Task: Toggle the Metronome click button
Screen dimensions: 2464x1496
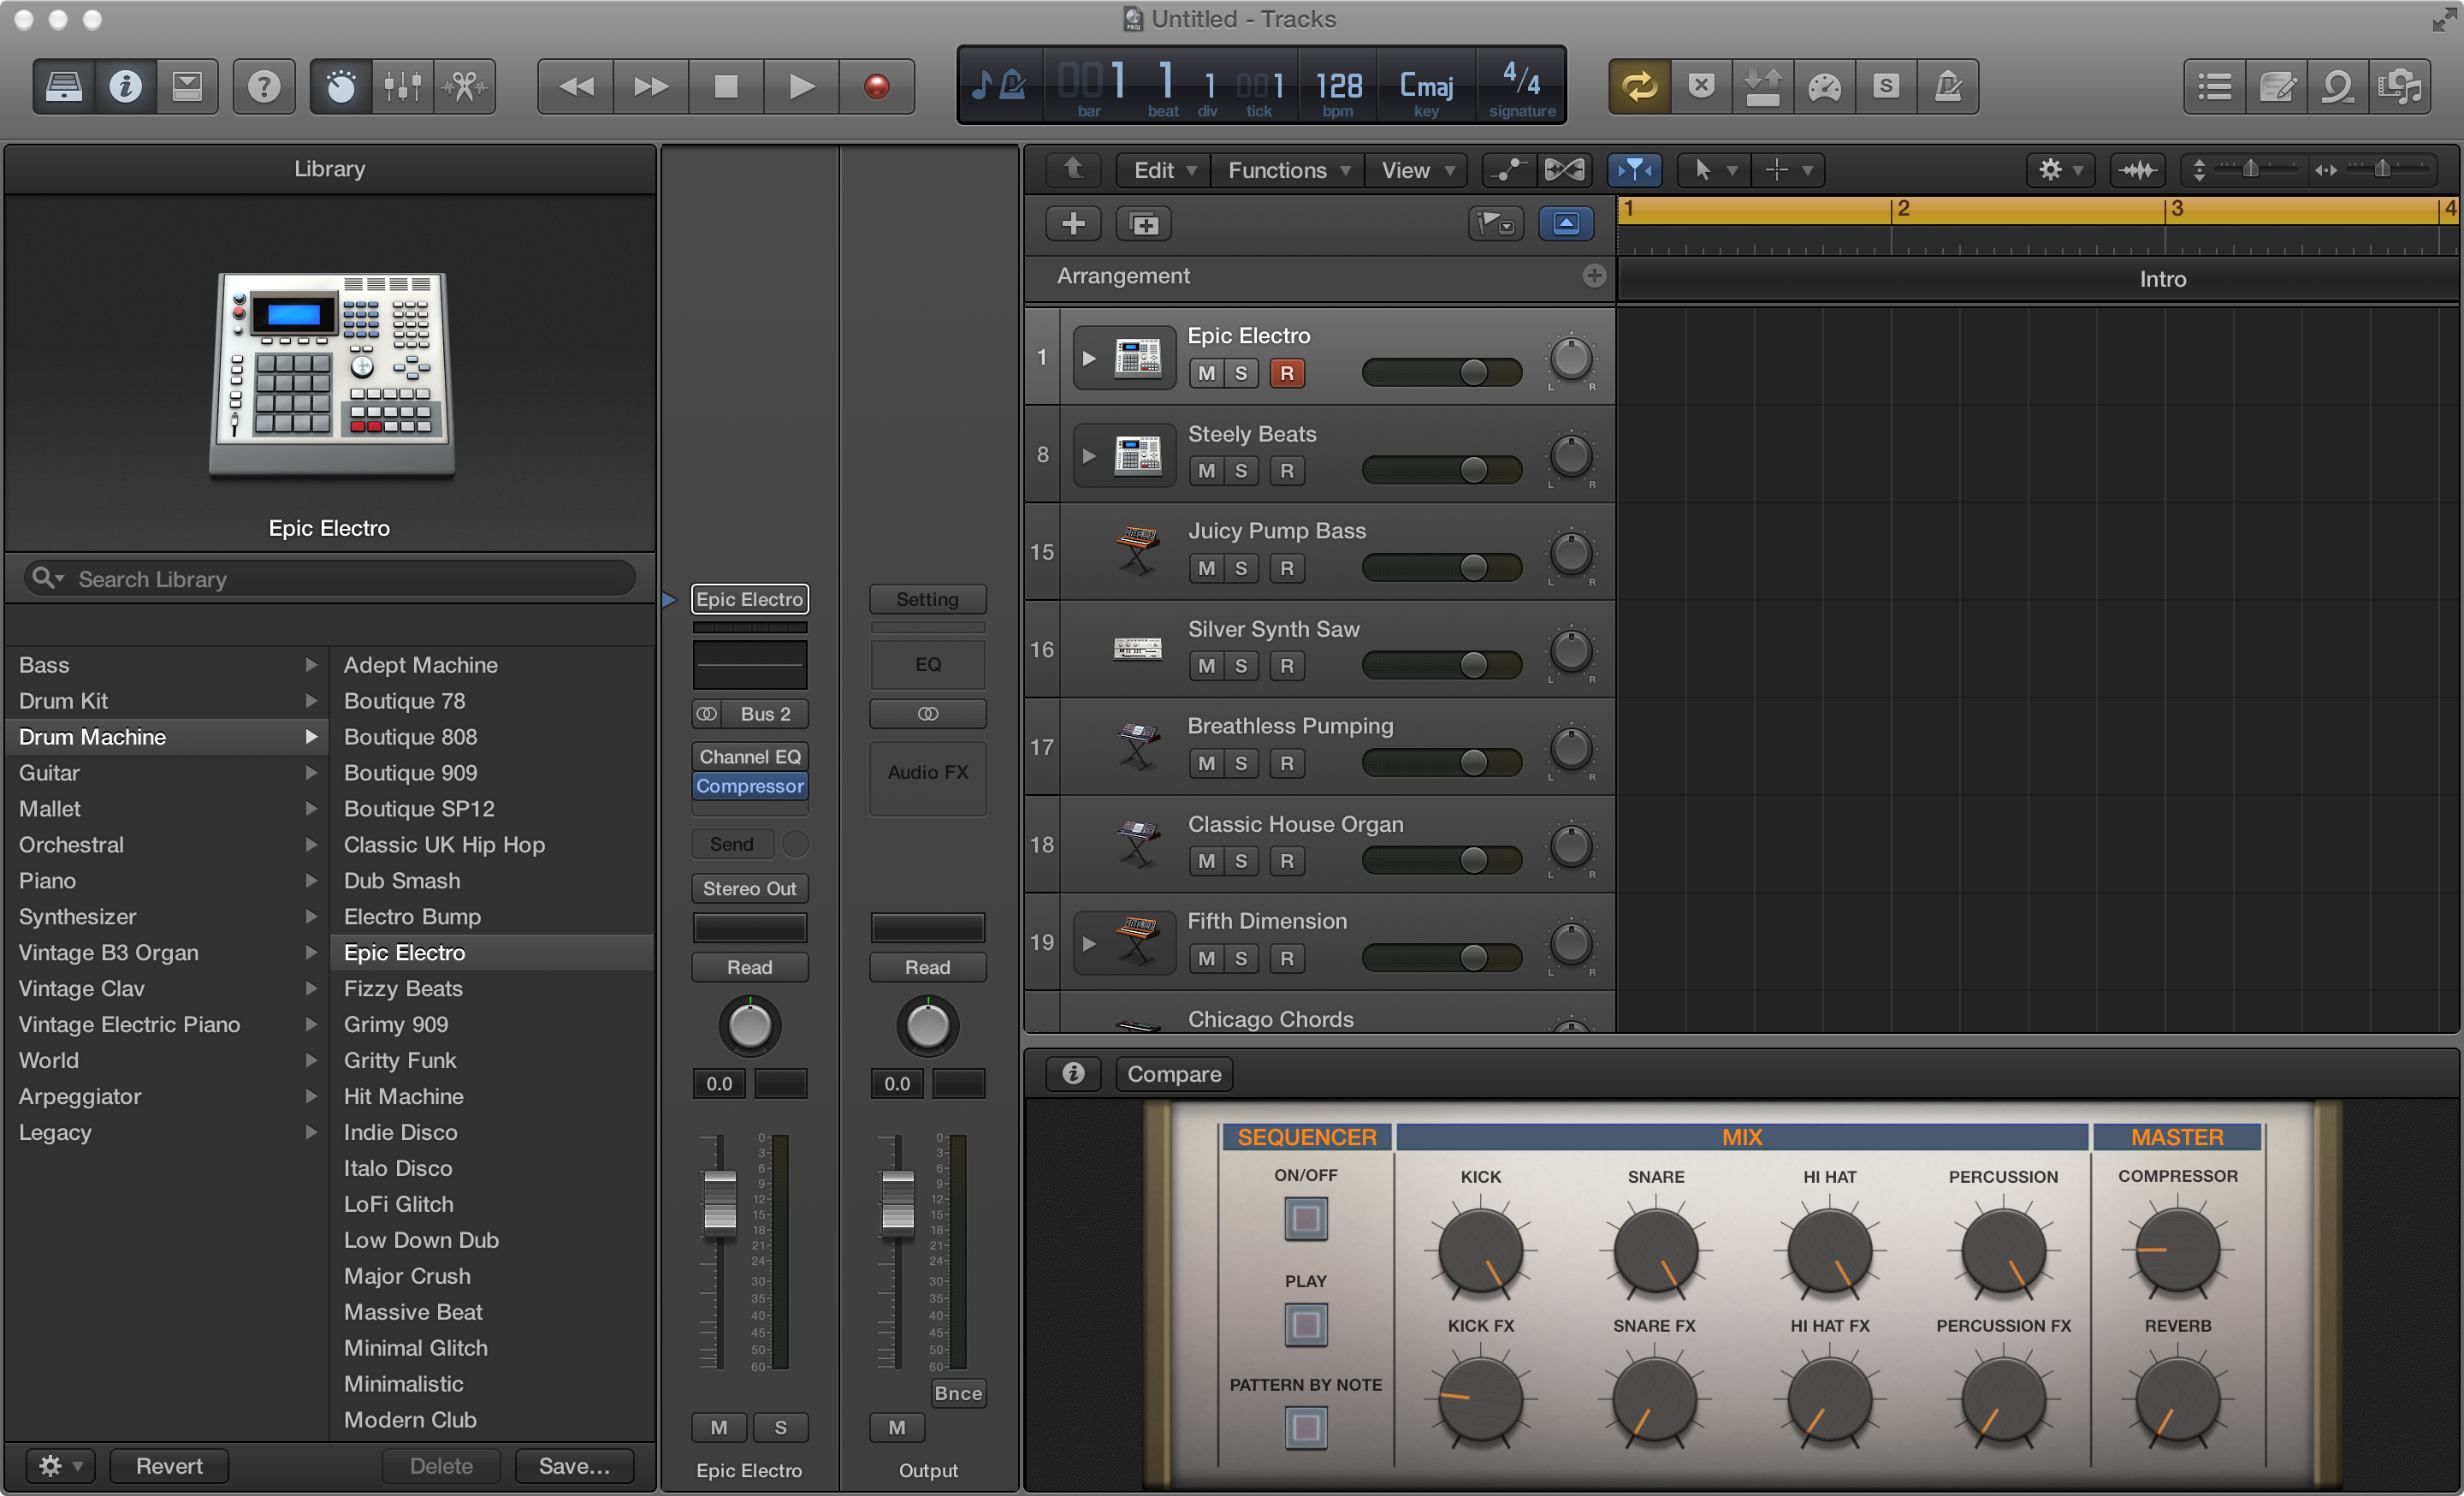Action: pyautogui.click(x=1948, y=87)
